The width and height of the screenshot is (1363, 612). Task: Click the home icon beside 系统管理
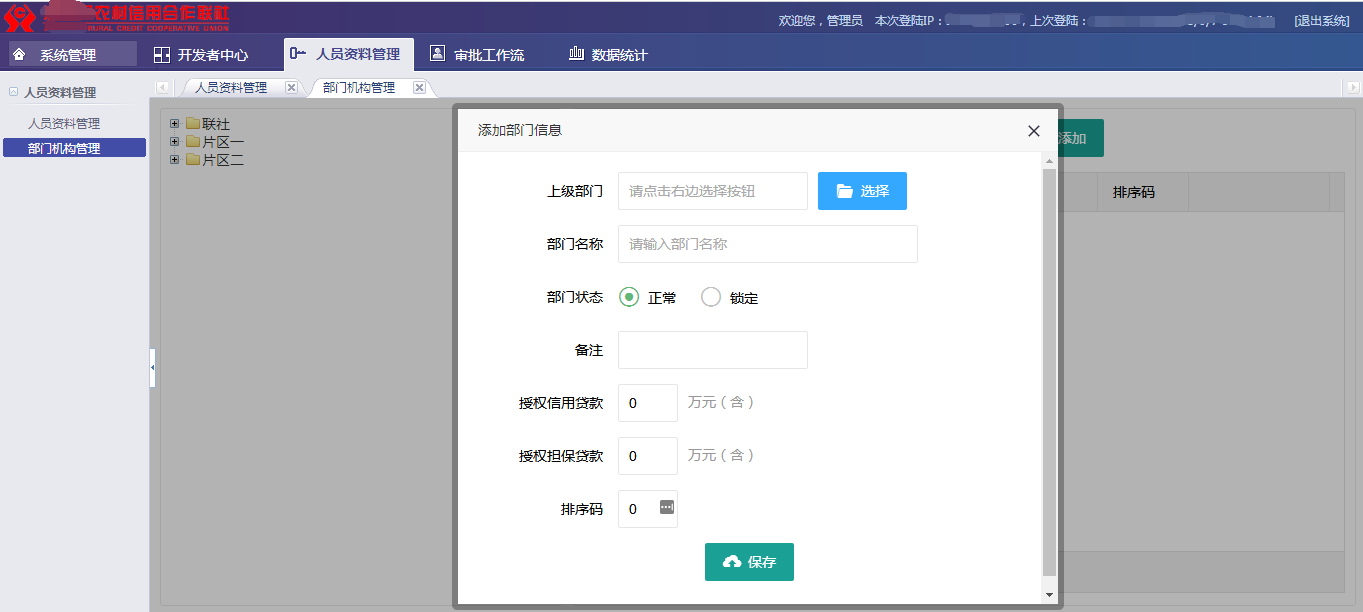19,54
